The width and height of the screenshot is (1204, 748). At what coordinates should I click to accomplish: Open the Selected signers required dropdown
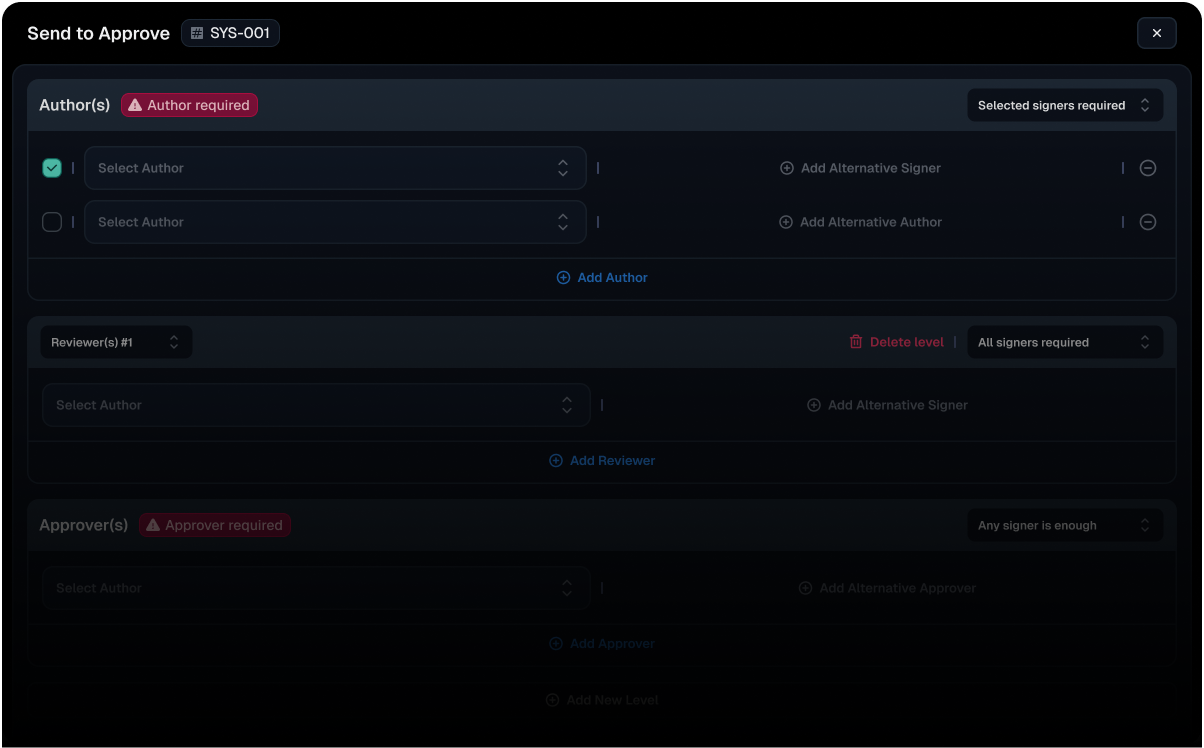point(1064,105)
